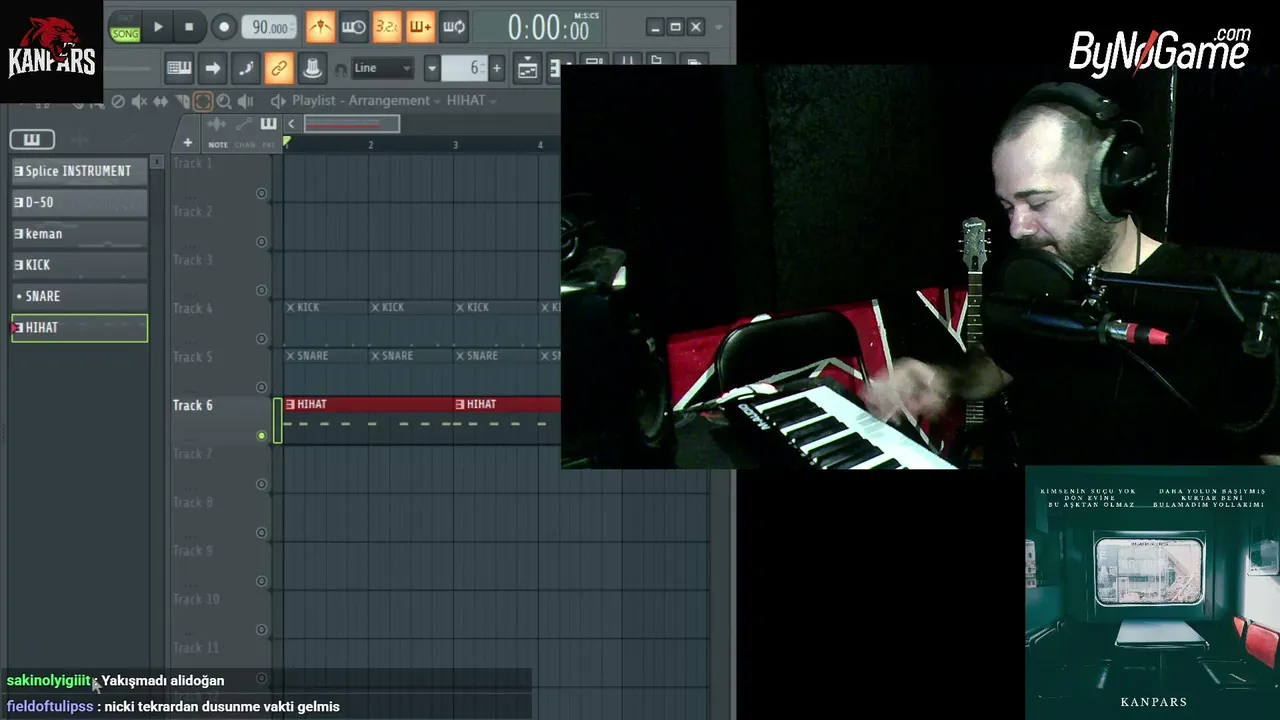Open the dropdown arrow beside the window buttons
This screenshot has width=1280, height=720.
717,27
